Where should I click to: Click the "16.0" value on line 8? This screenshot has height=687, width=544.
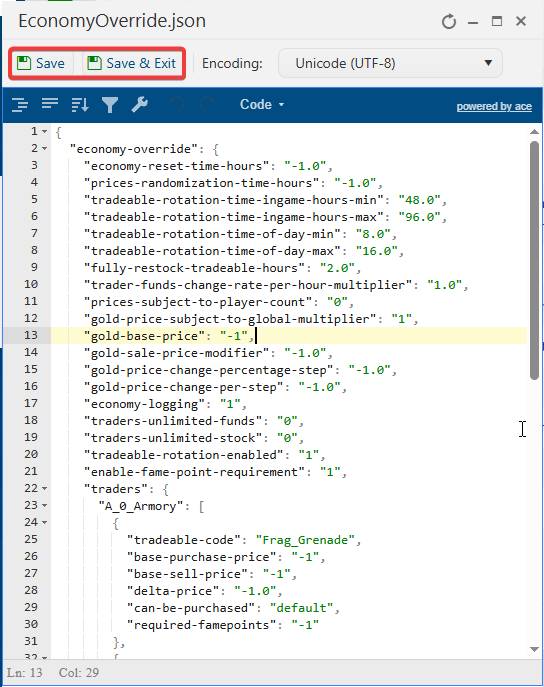(x=376, y=251)
